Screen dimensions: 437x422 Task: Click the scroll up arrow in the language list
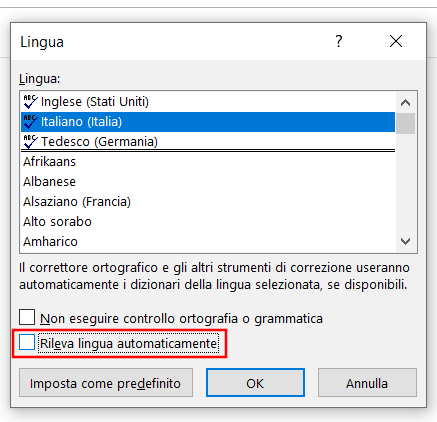pyautogui.click(x=405, y=103)
